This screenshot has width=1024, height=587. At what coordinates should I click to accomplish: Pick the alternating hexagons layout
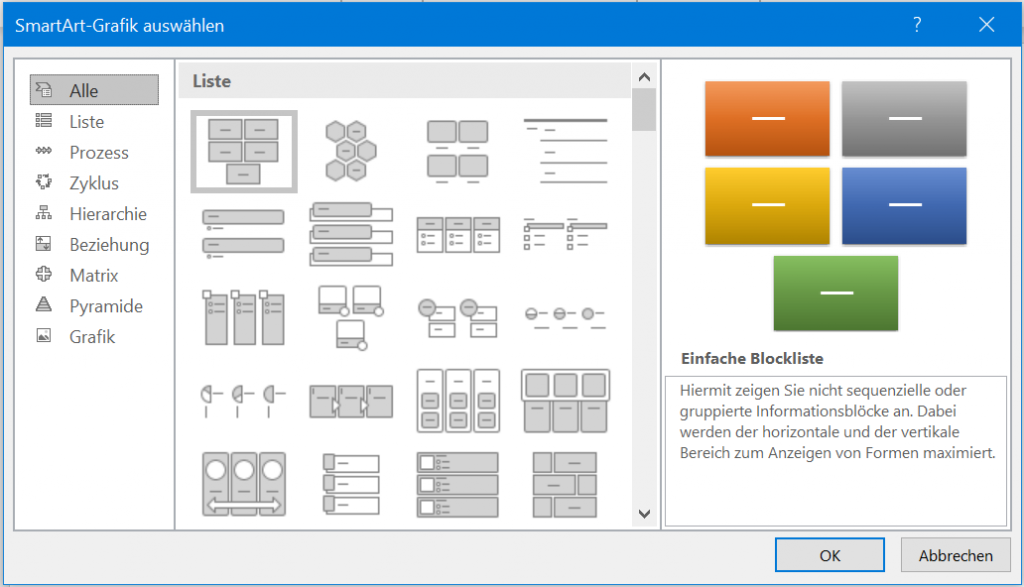351,151
